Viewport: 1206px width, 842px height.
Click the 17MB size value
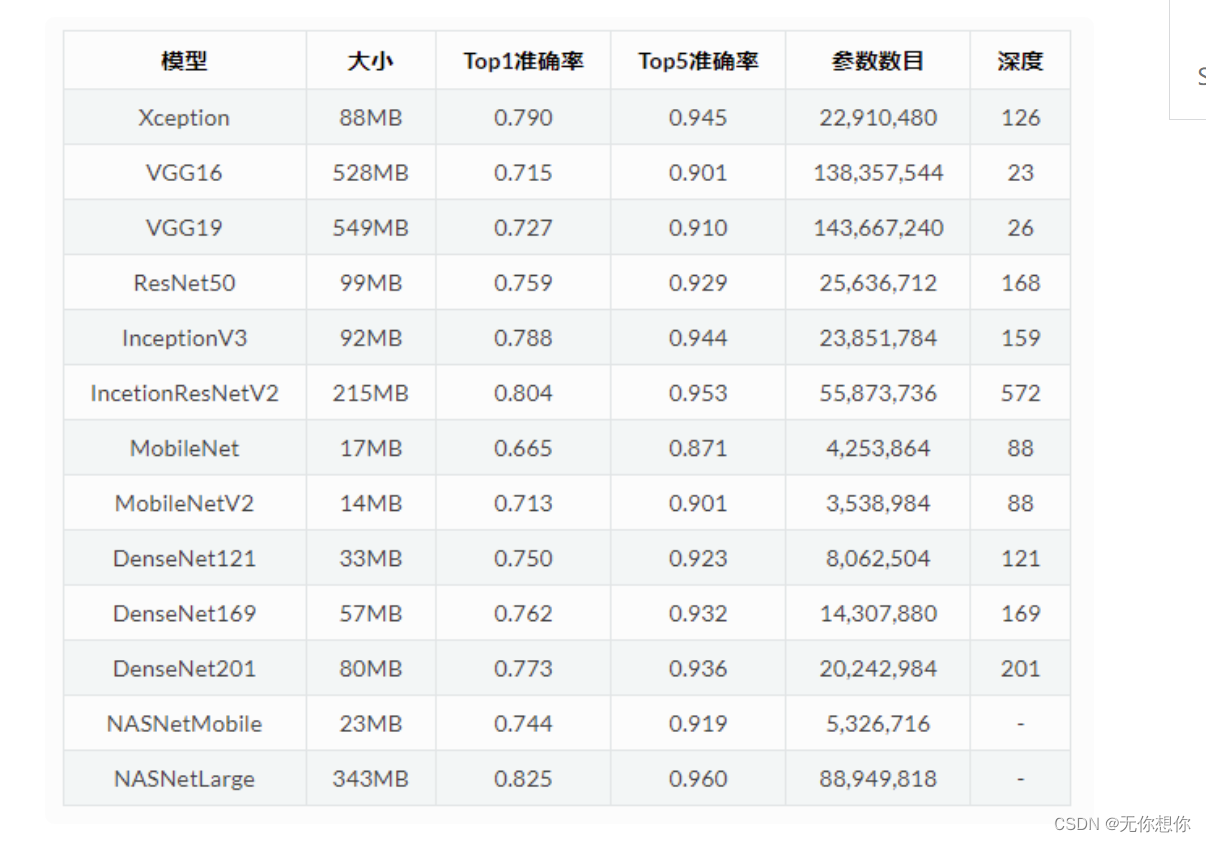coord(370,448)
